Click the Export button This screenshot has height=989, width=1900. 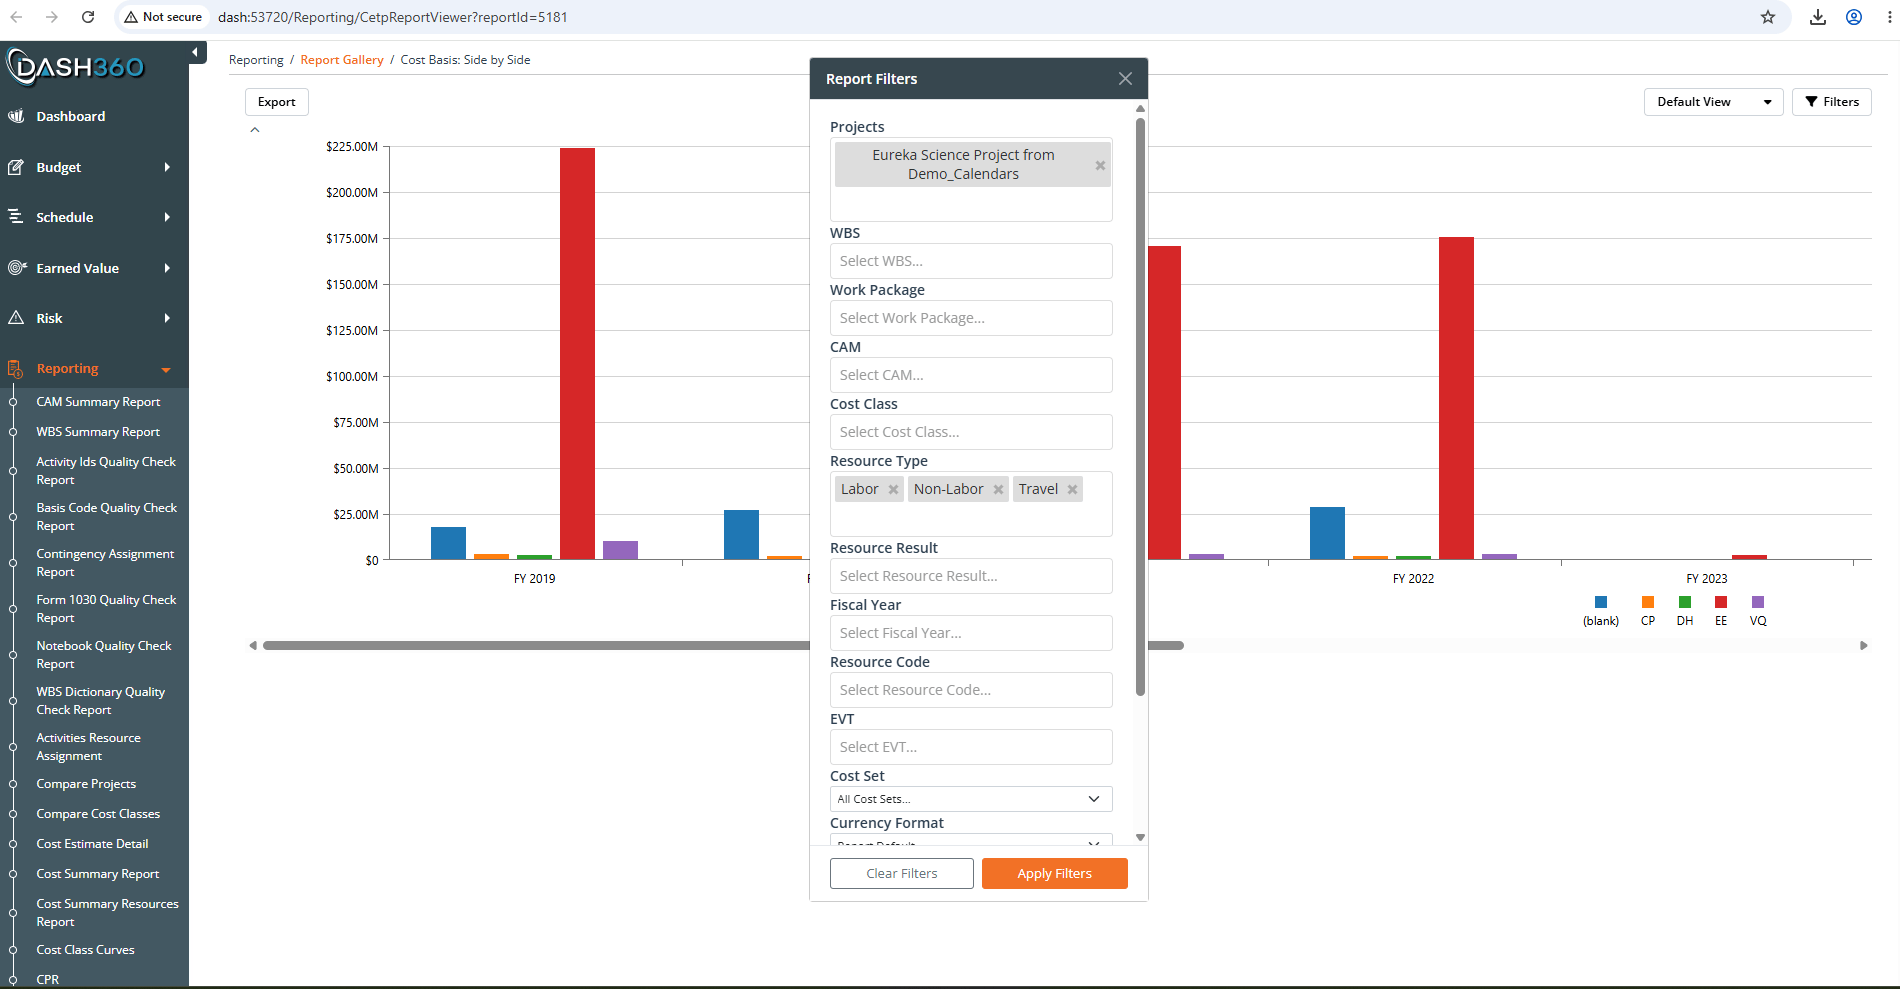[x=277, y=102]
